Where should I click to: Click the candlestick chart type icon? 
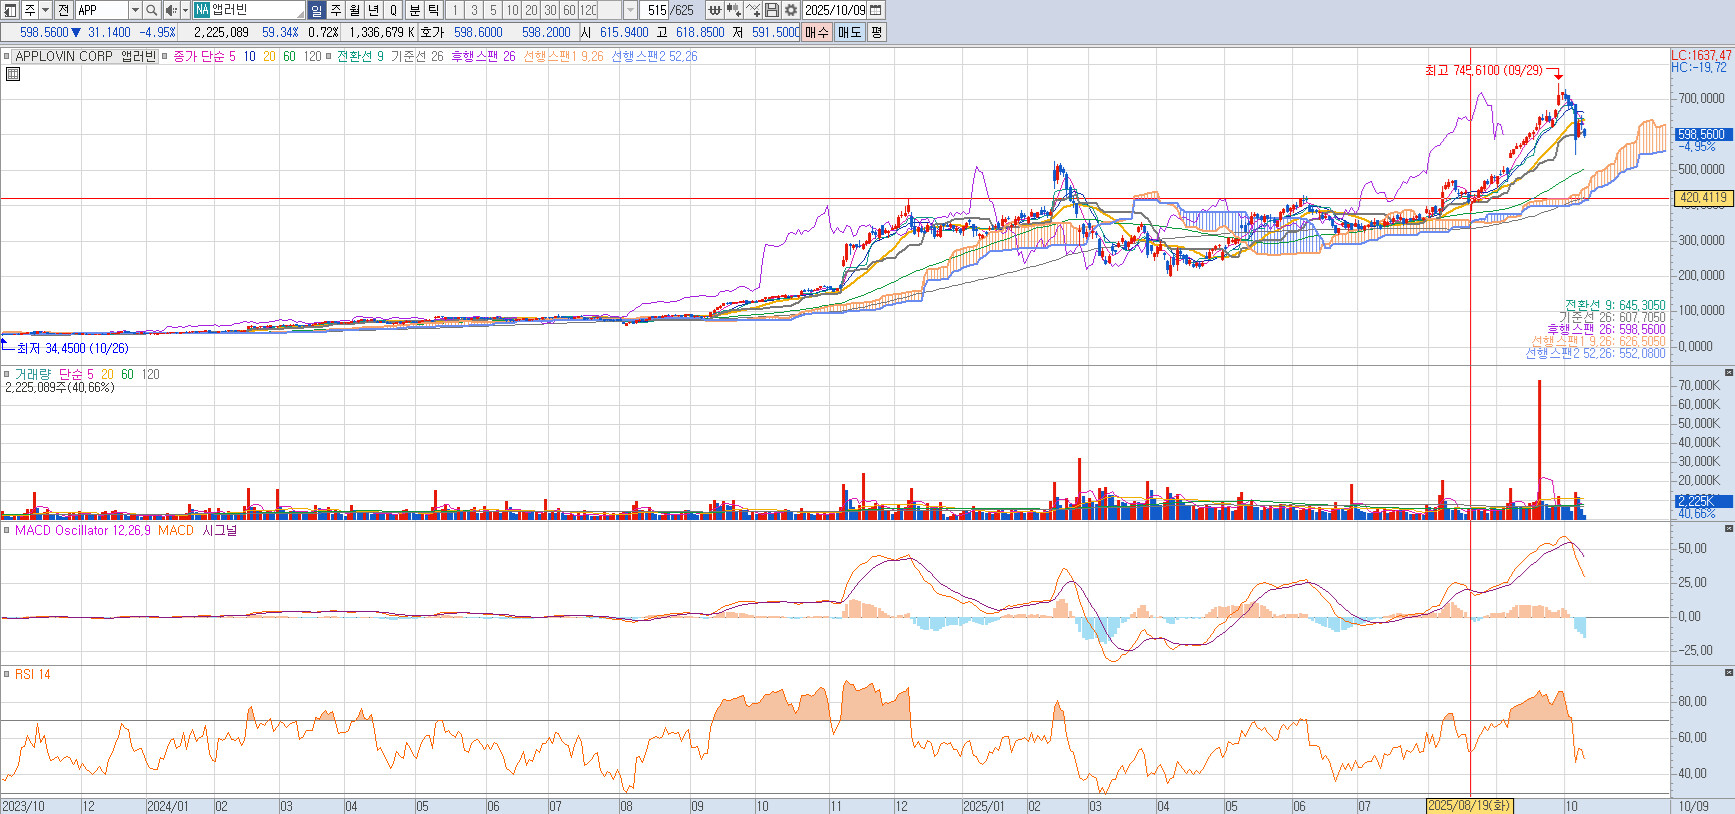[x=733, y=10]
